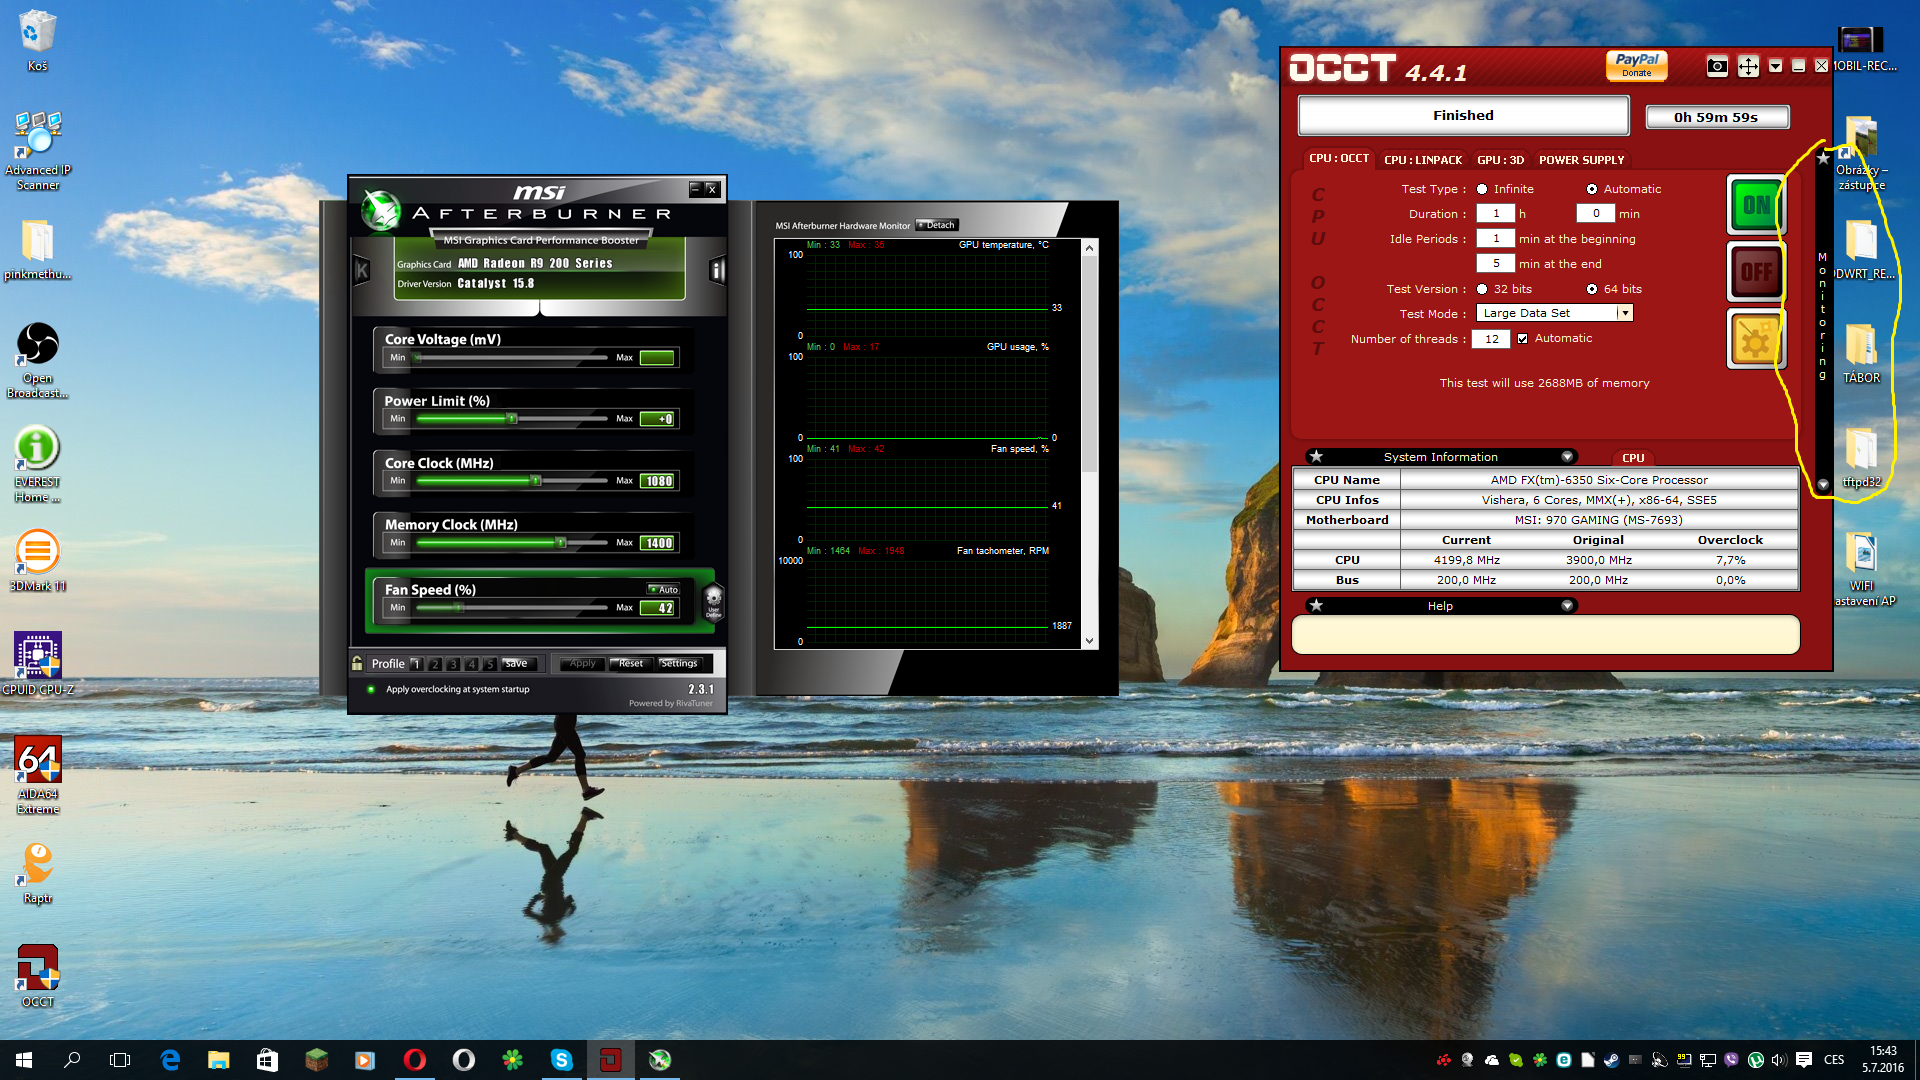Image resolution: width=1920 pixels, height=1080 pixels.
Task: Click the Afterburner profile lock icon
Action: coord(357,663)
